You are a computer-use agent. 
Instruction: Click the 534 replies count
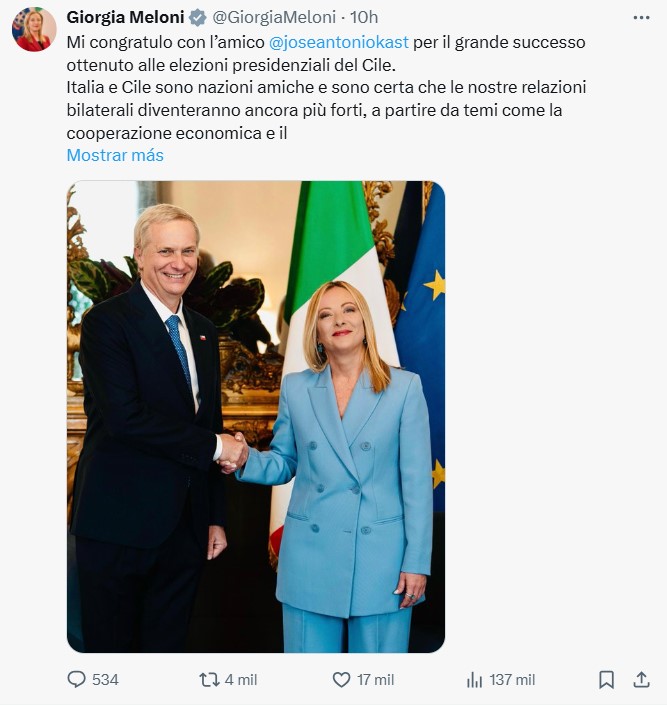105,679
